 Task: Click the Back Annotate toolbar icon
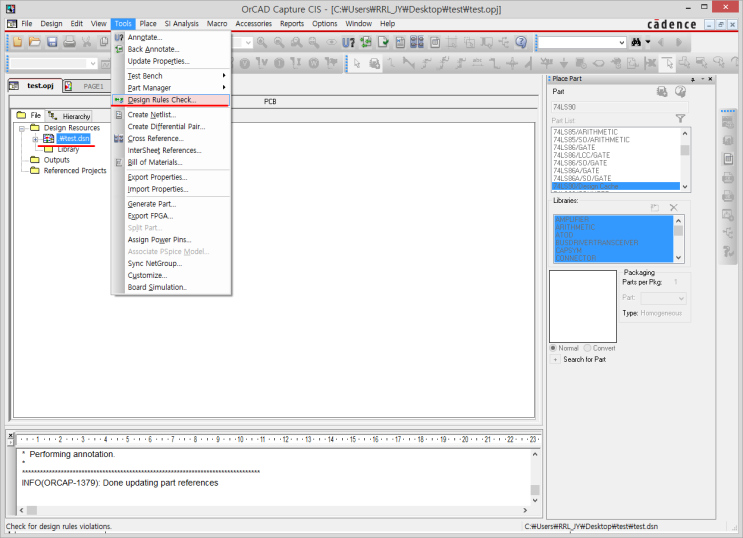click(366, 42)
